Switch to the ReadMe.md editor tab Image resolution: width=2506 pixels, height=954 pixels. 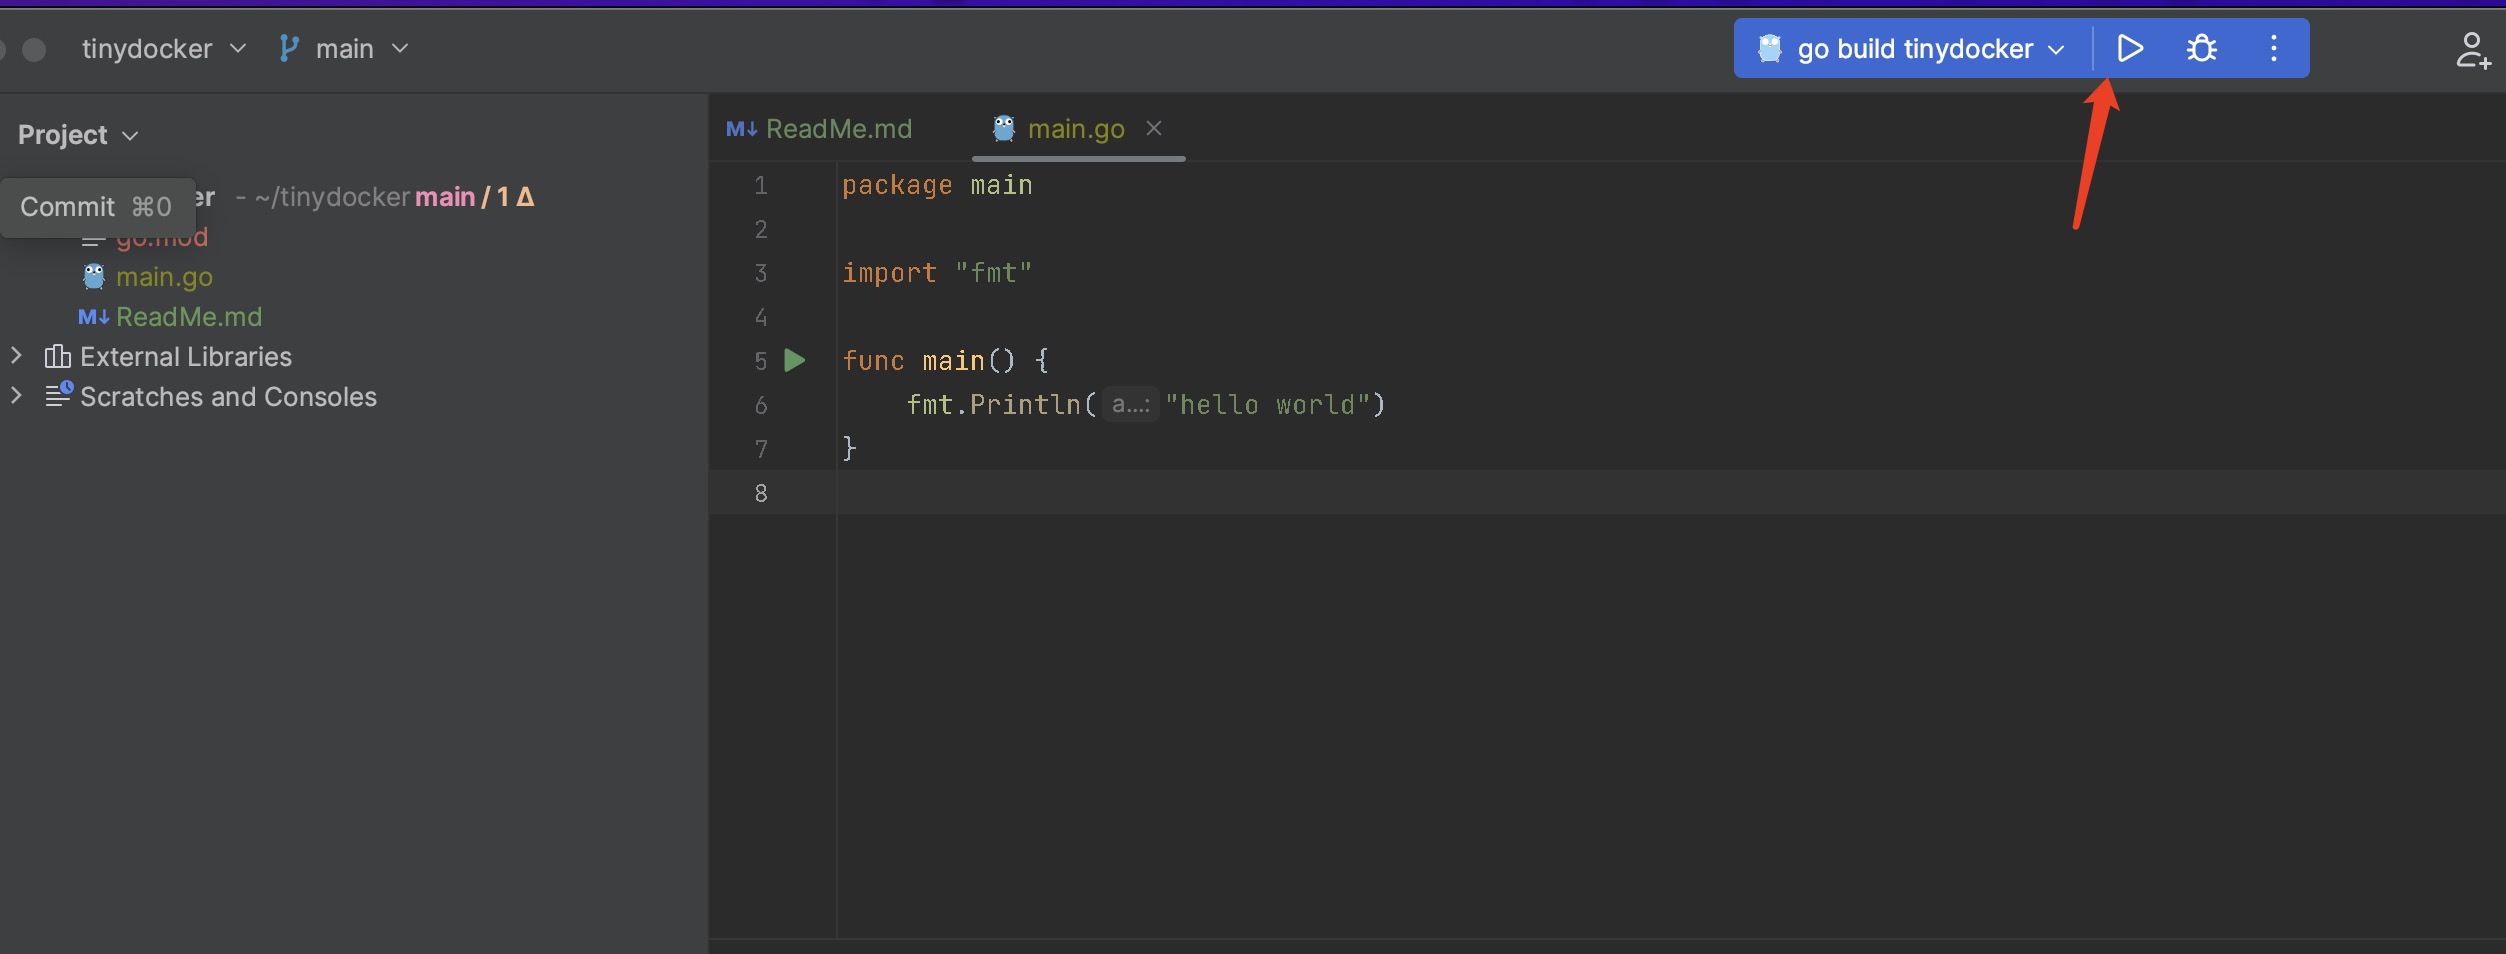click(x=837, y=129)
